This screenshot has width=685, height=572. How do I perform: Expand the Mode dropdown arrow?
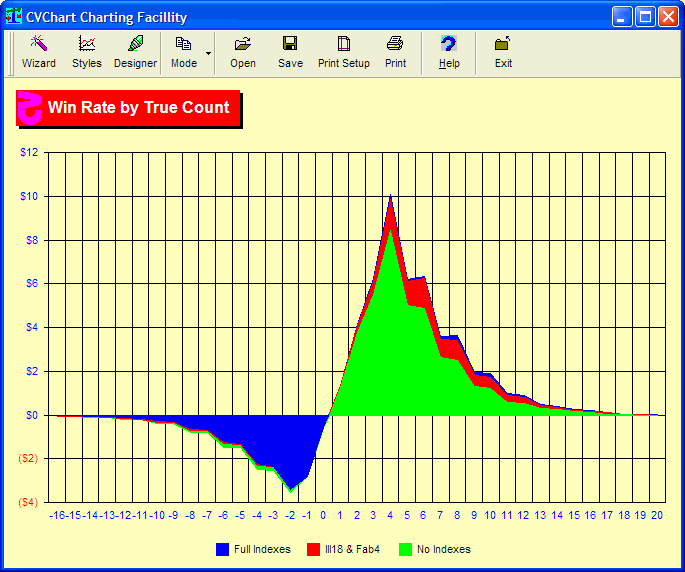point(208,52)
